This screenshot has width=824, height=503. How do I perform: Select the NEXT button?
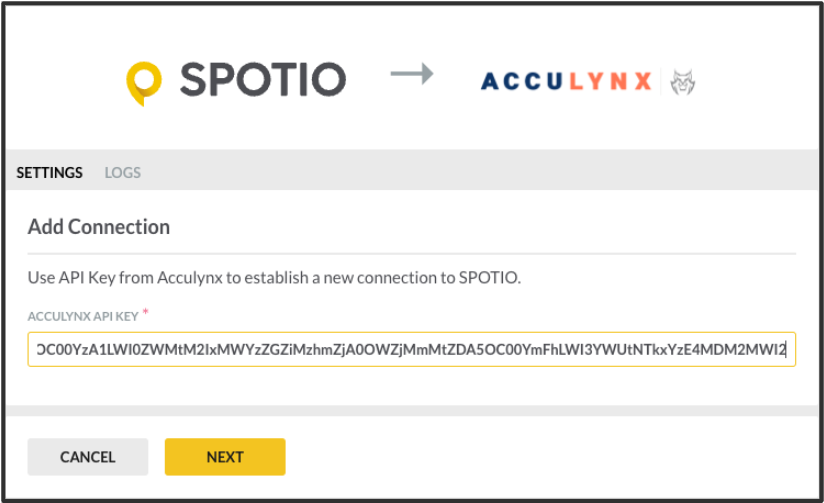pyautogui.click(x=225, y=457)
